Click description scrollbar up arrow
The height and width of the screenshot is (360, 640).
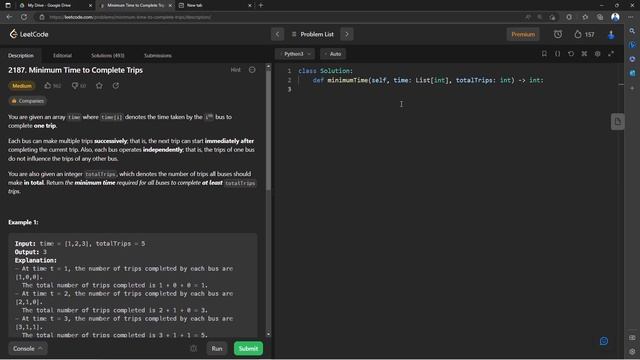(268, 66)
